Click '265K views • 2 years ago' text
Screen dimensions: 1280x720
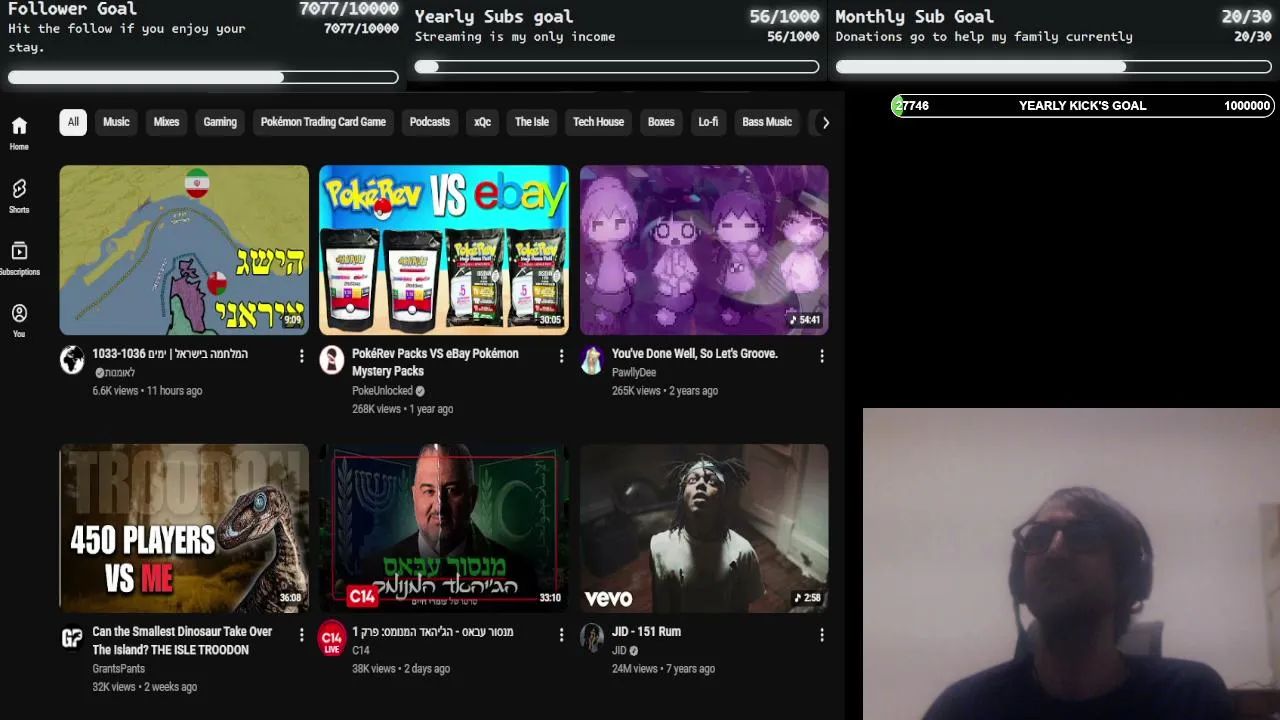coord(665,391)
